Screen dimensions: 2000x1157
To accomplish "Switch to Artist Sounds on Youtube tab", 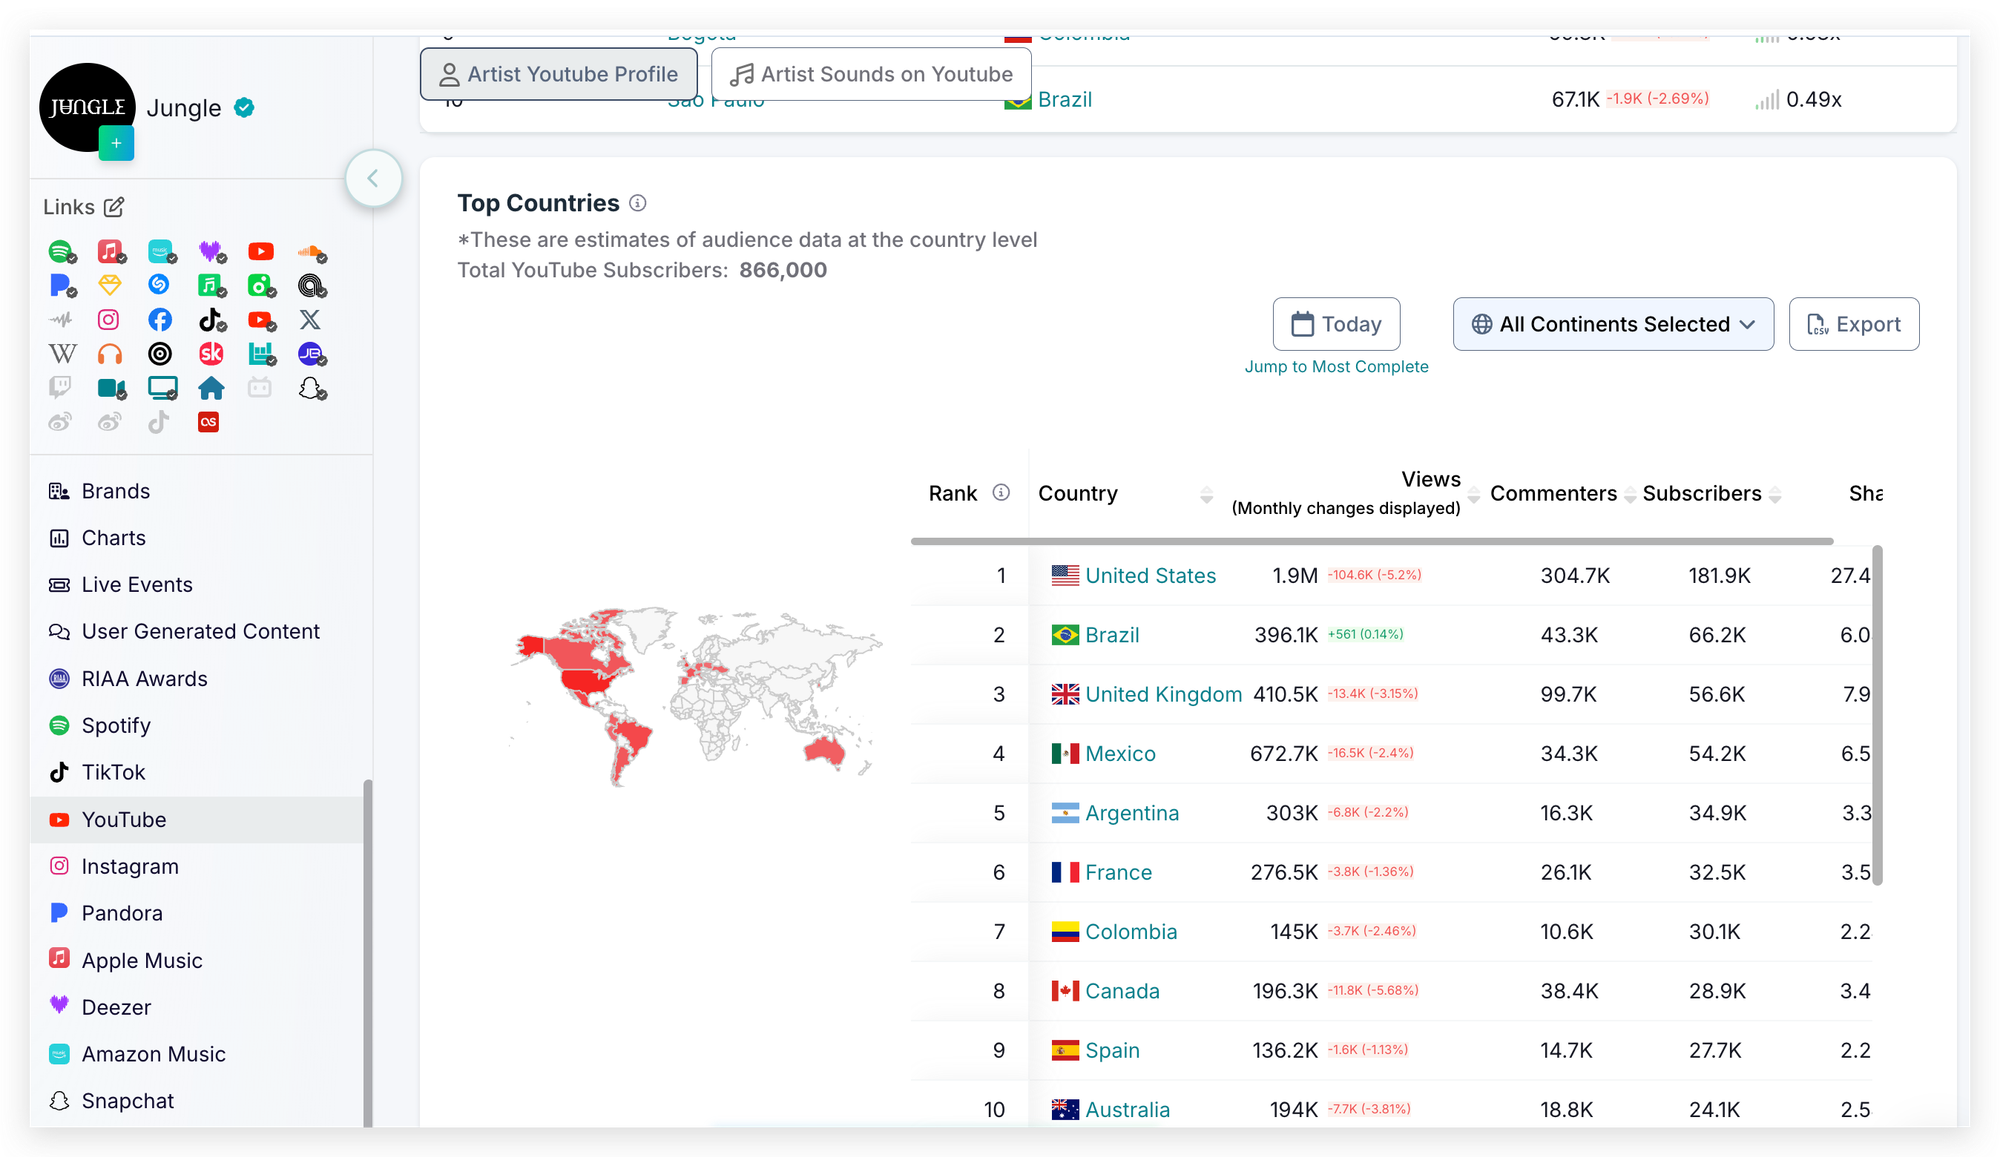I will (x=871, y=74).
